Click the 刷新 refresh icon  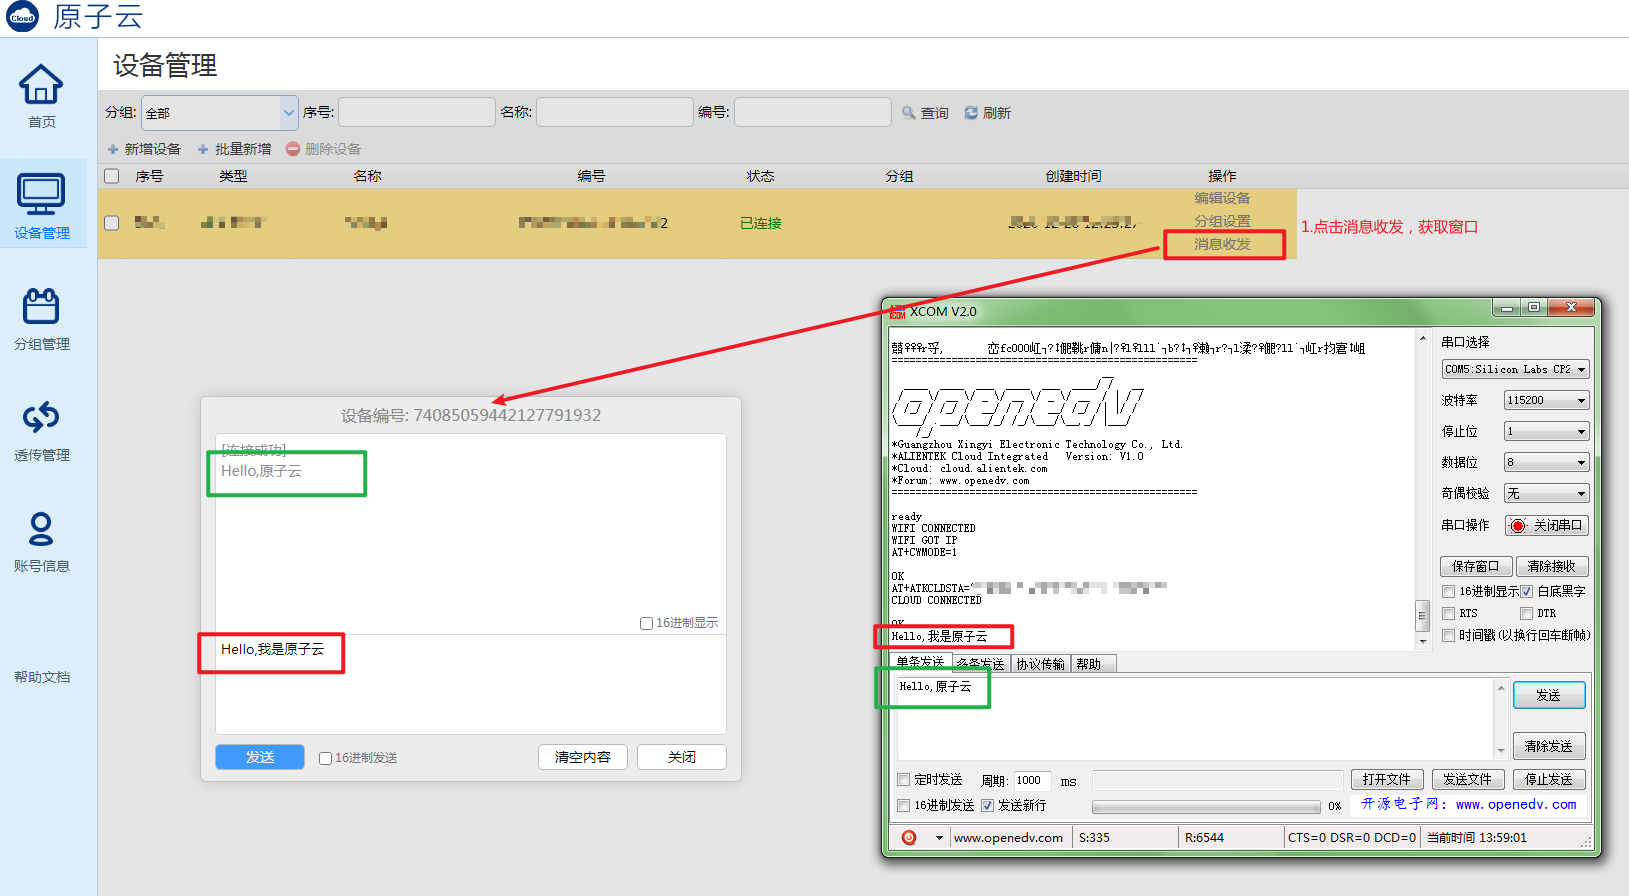pyautogui.click(x=971, y=113)
